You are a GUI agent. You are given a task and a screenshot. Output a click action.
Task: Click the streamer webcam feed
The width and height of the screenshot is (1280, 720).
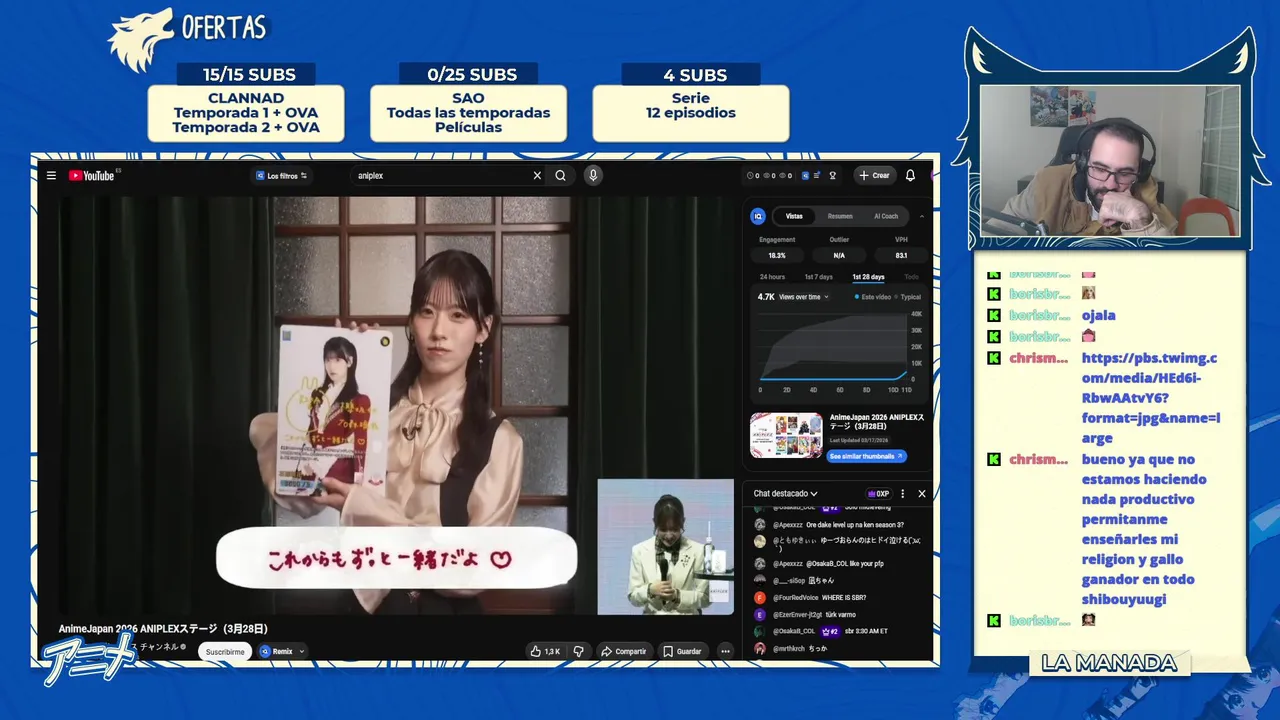click(x=1110, y=161)
